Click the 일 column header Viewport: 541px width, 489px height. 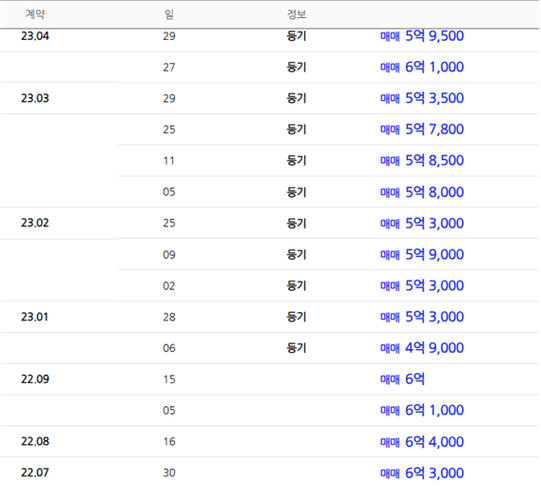169,14
